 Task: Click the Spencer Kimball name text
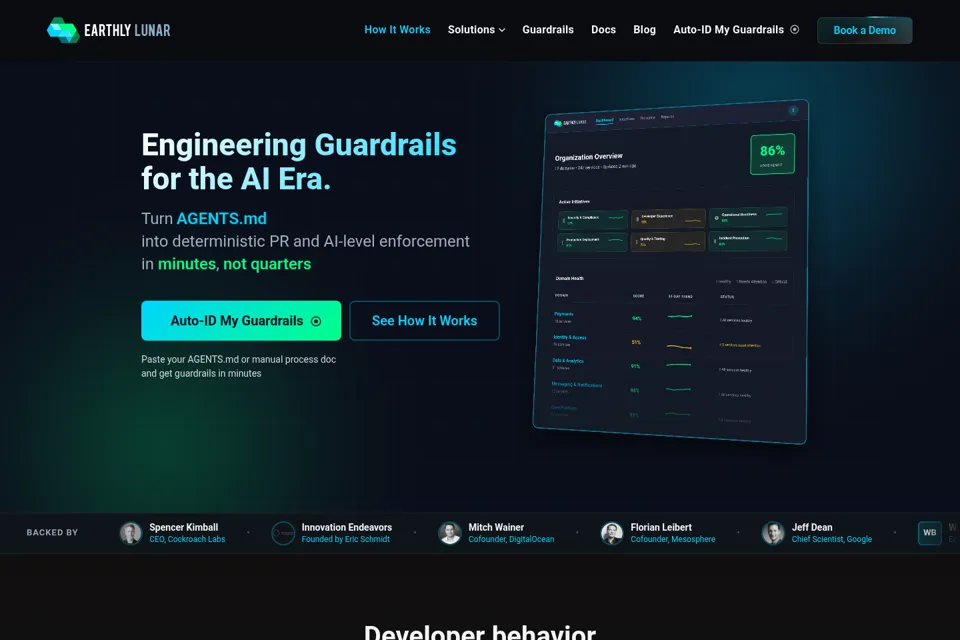184,527
